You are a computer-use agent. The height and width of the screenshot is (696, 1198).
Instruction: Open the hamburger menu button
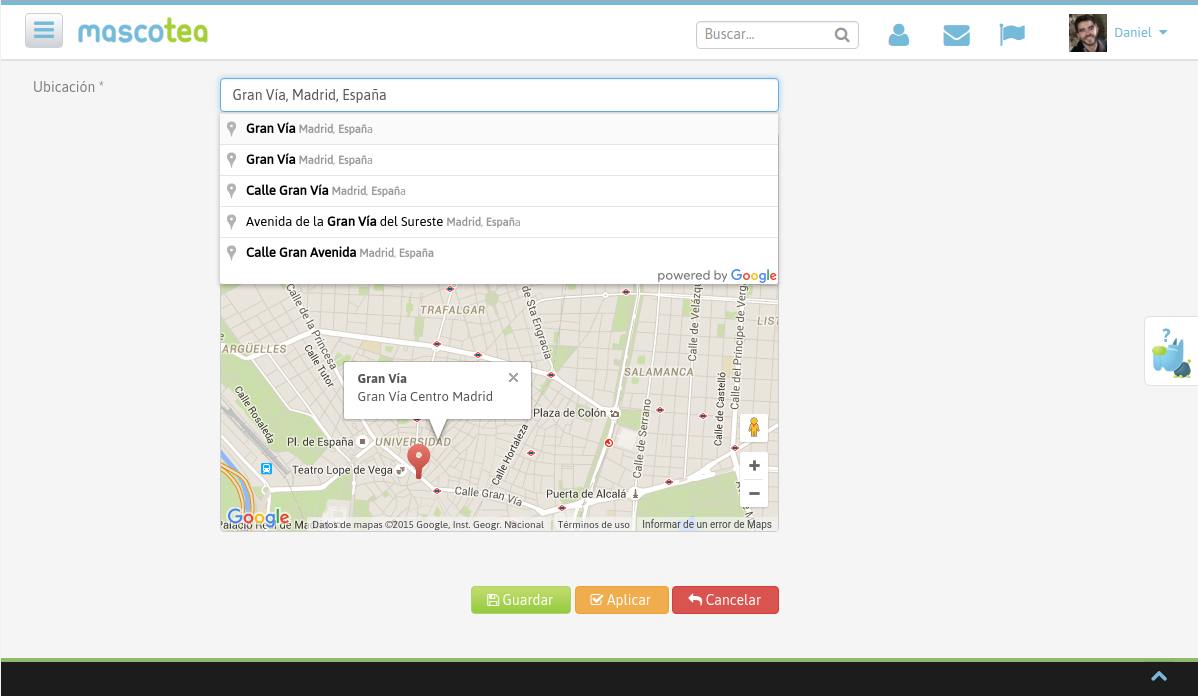click(x=44, y=31)
